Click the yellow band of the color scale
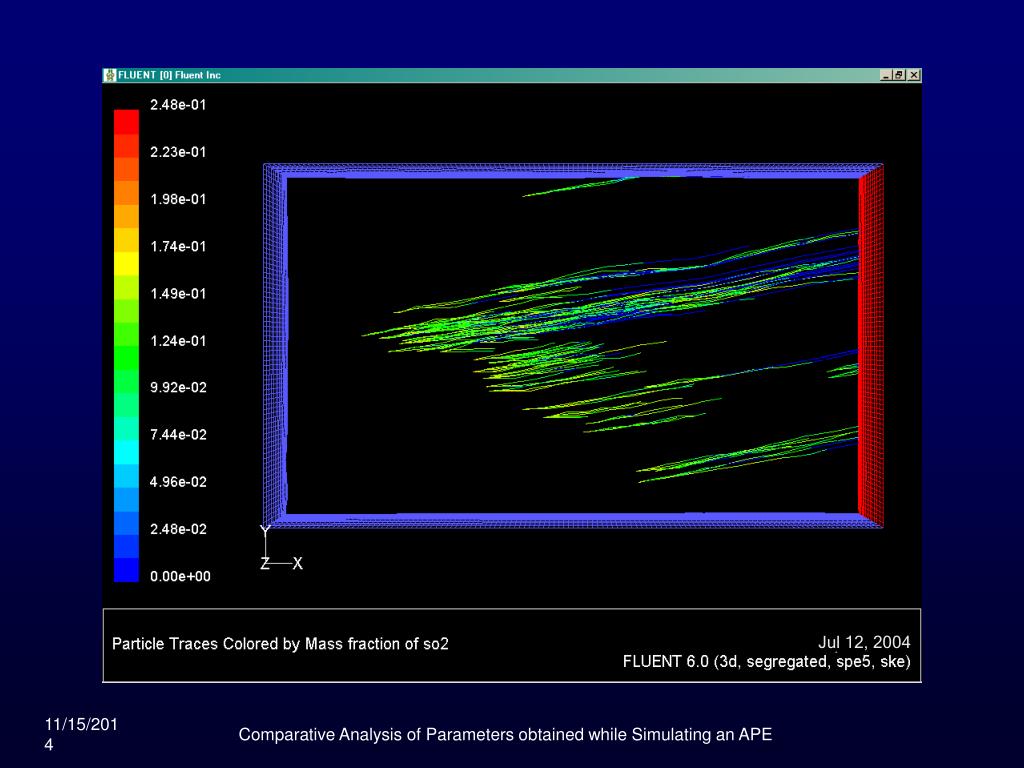 tap(127, 263)
